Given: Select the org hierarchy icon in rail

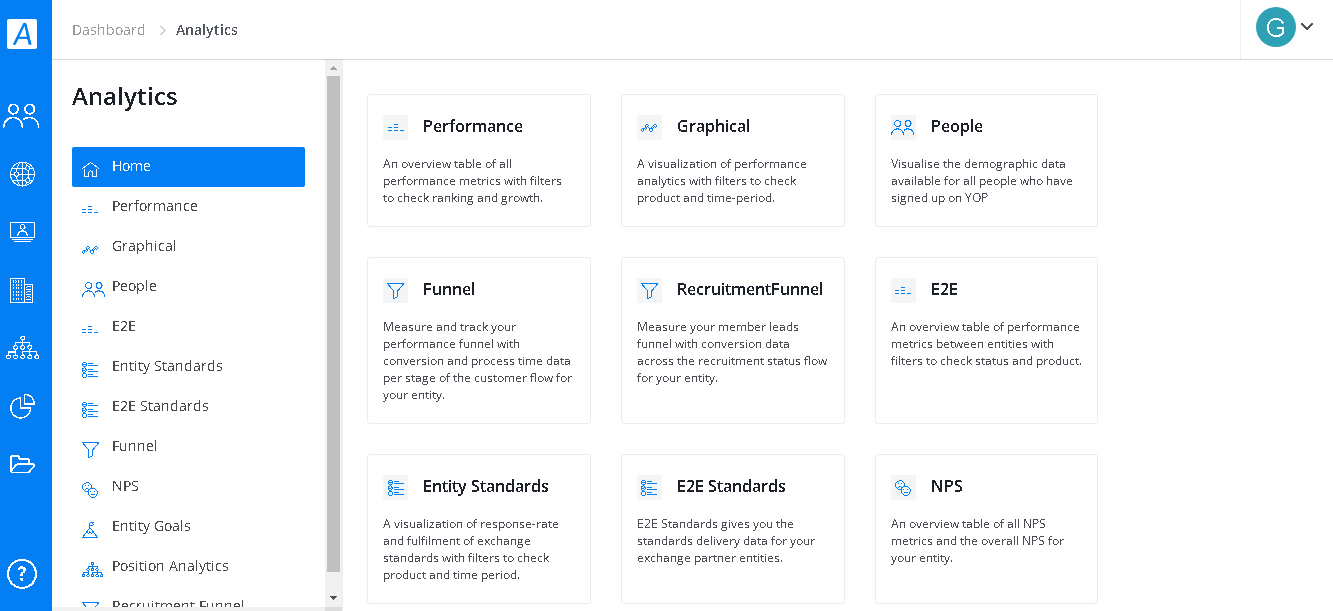Looking at the screenshot, I should click(22, 348).
